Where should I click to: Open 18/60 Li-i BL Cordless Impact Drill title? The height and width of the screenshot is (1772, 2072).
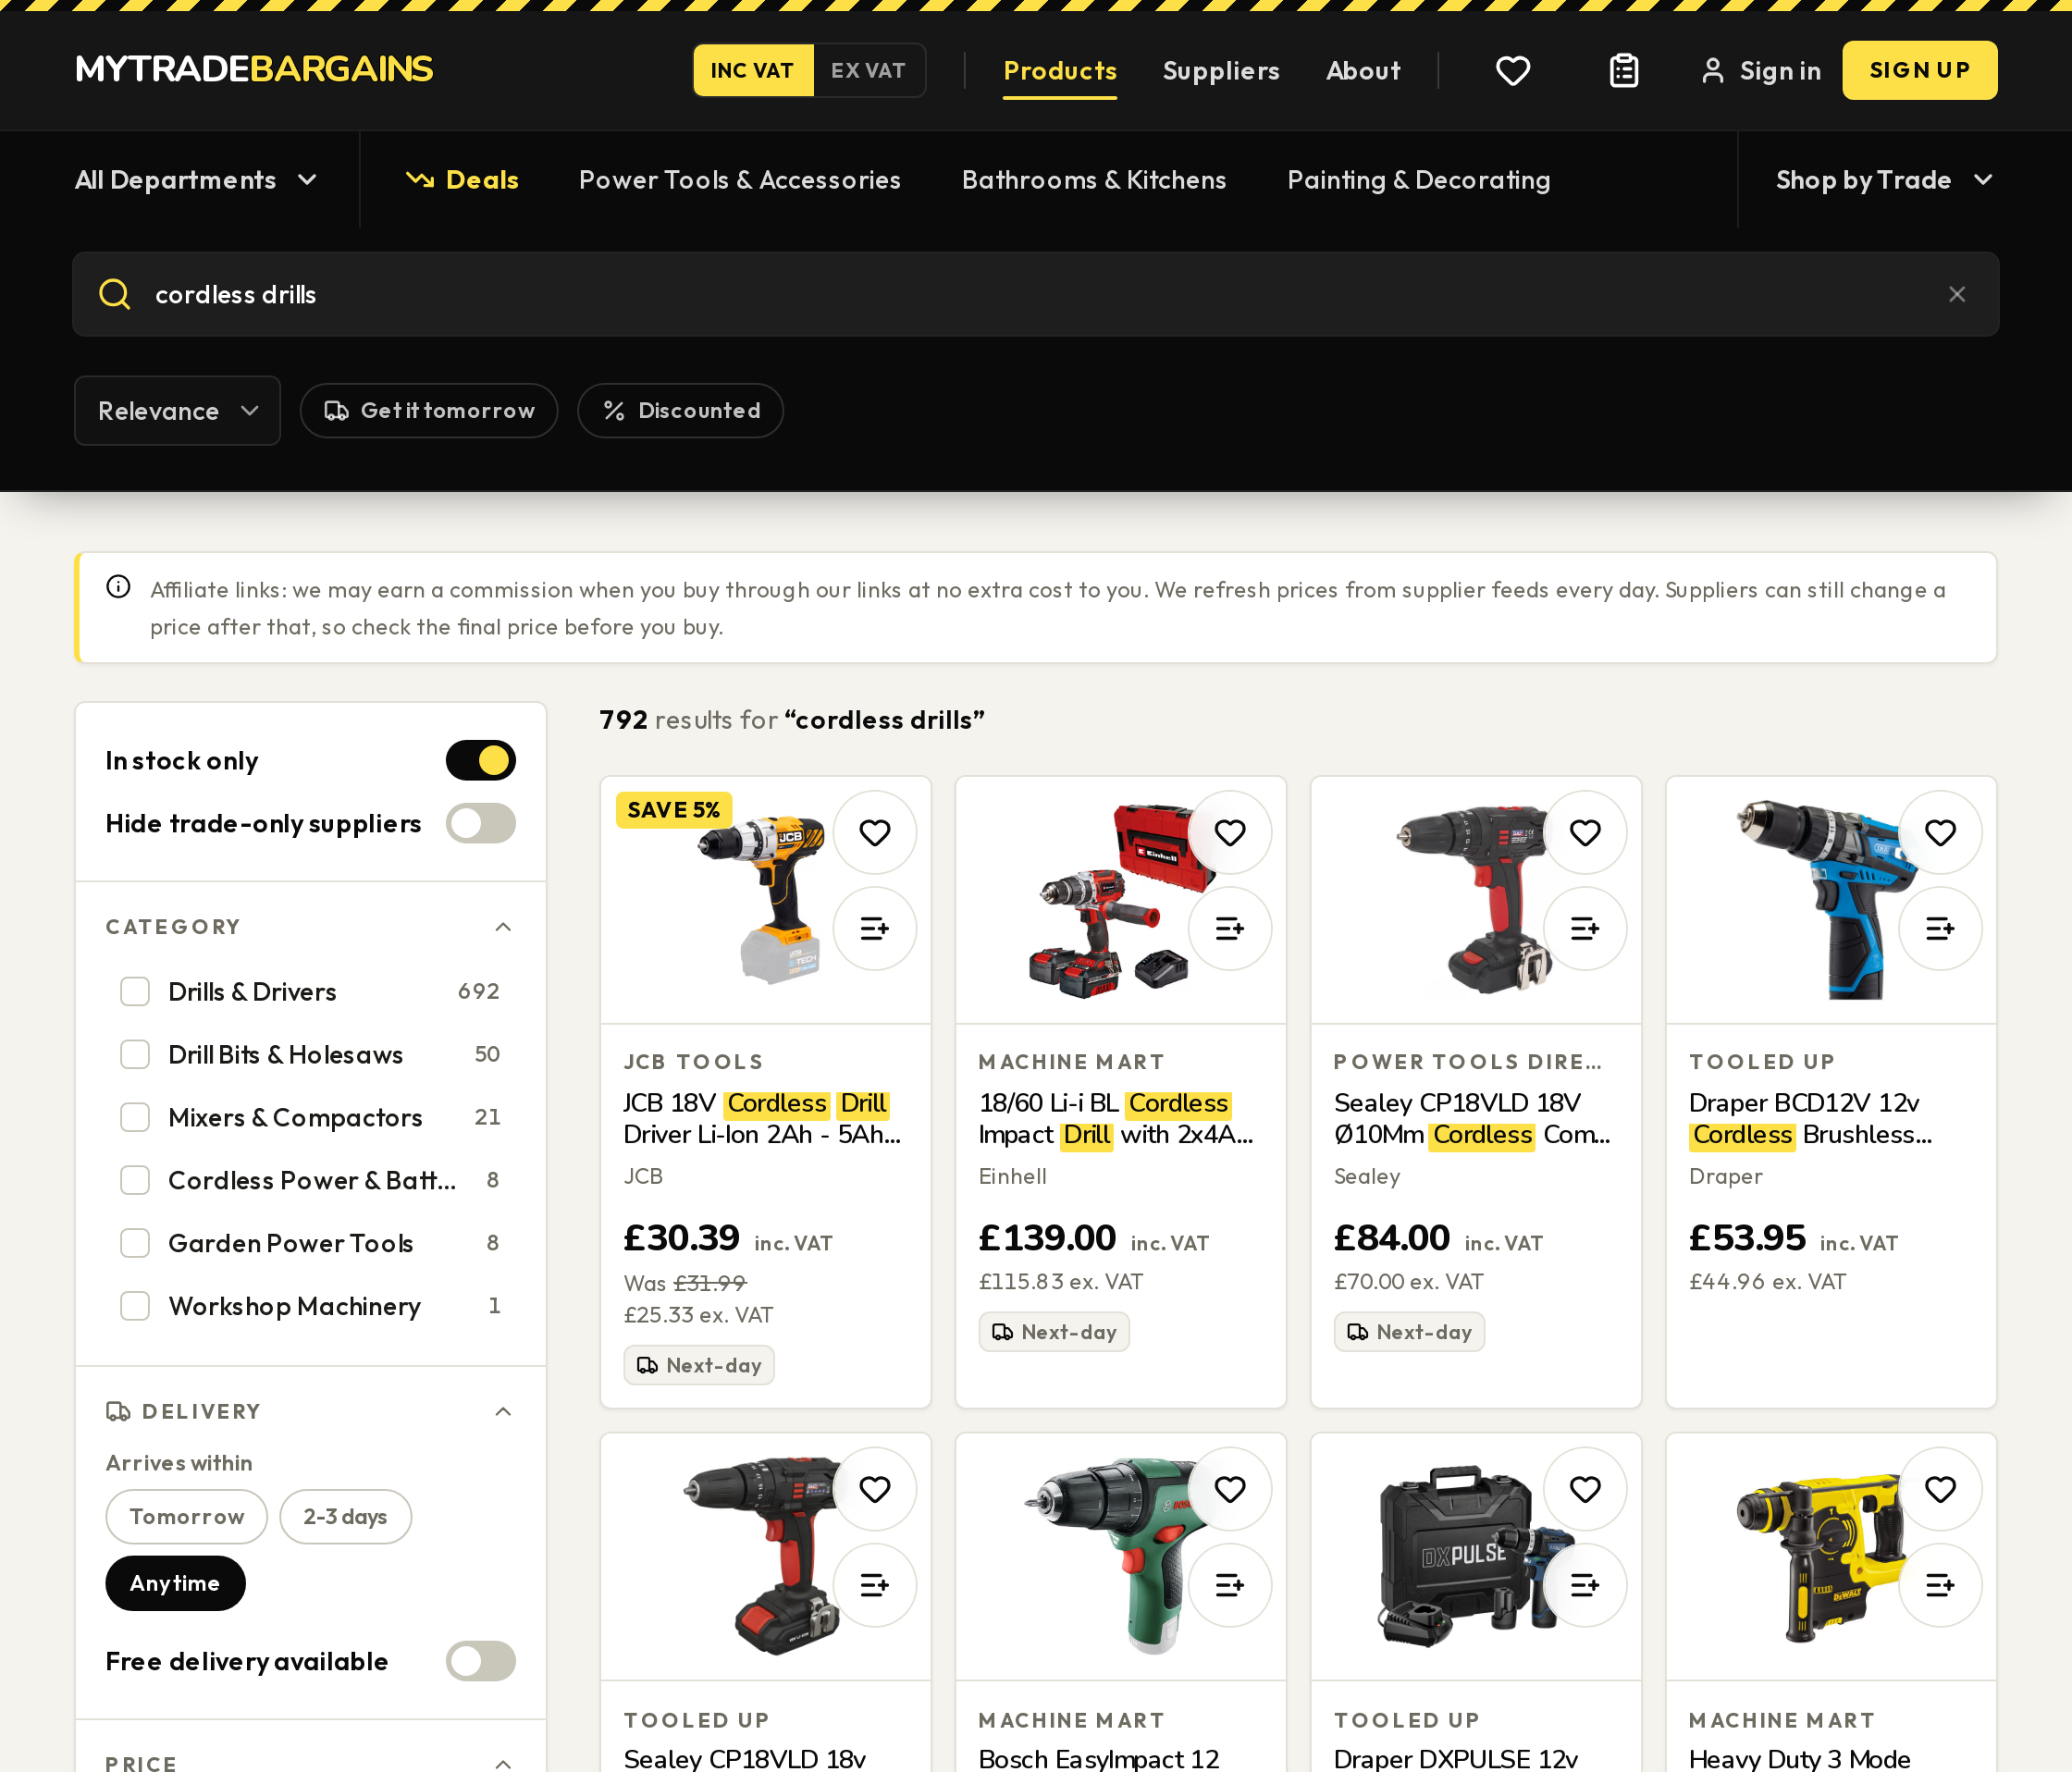tap(1116, 1119)
